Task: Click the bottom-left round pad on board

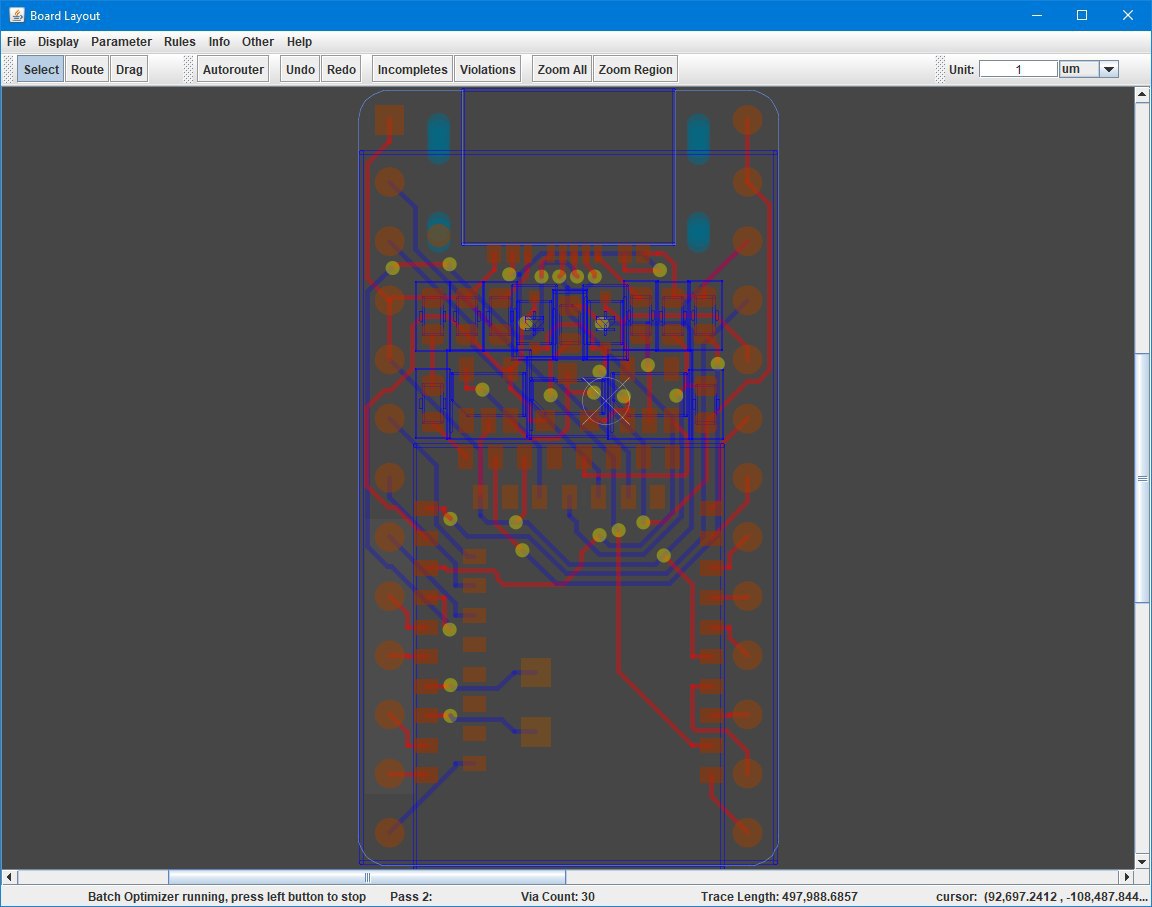Action: [x=389, y=833]
